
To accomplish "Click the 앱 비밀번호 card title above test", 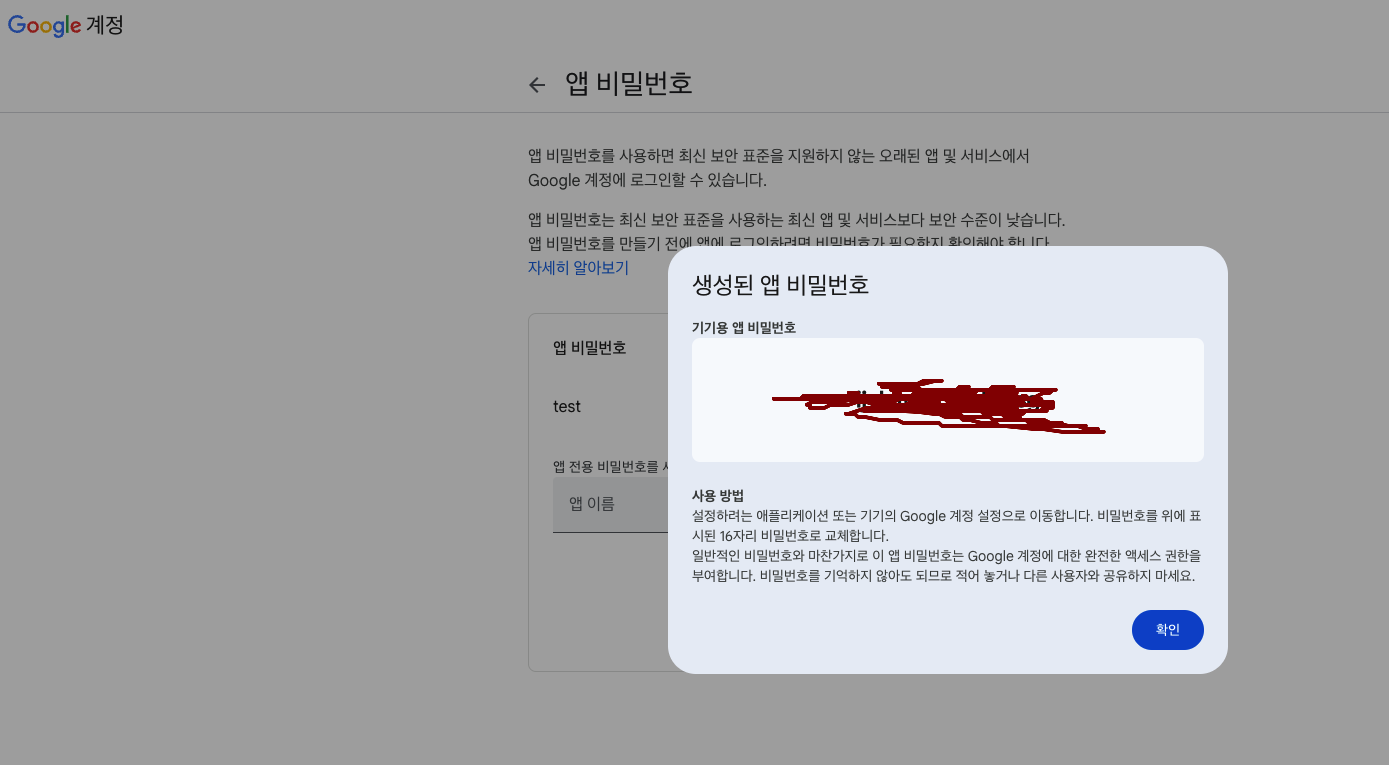I will [x=590, y=348].
